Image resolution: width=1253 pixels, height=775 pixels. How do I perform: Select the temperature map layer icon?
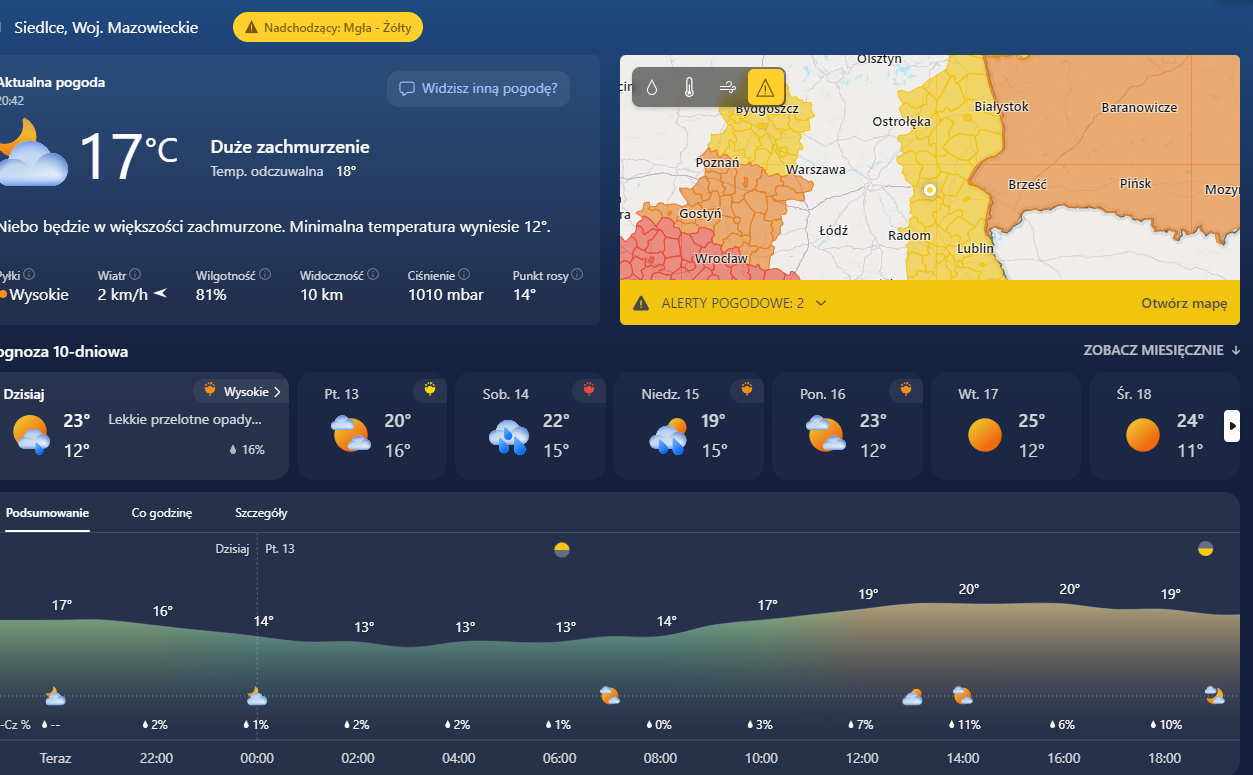689,87
